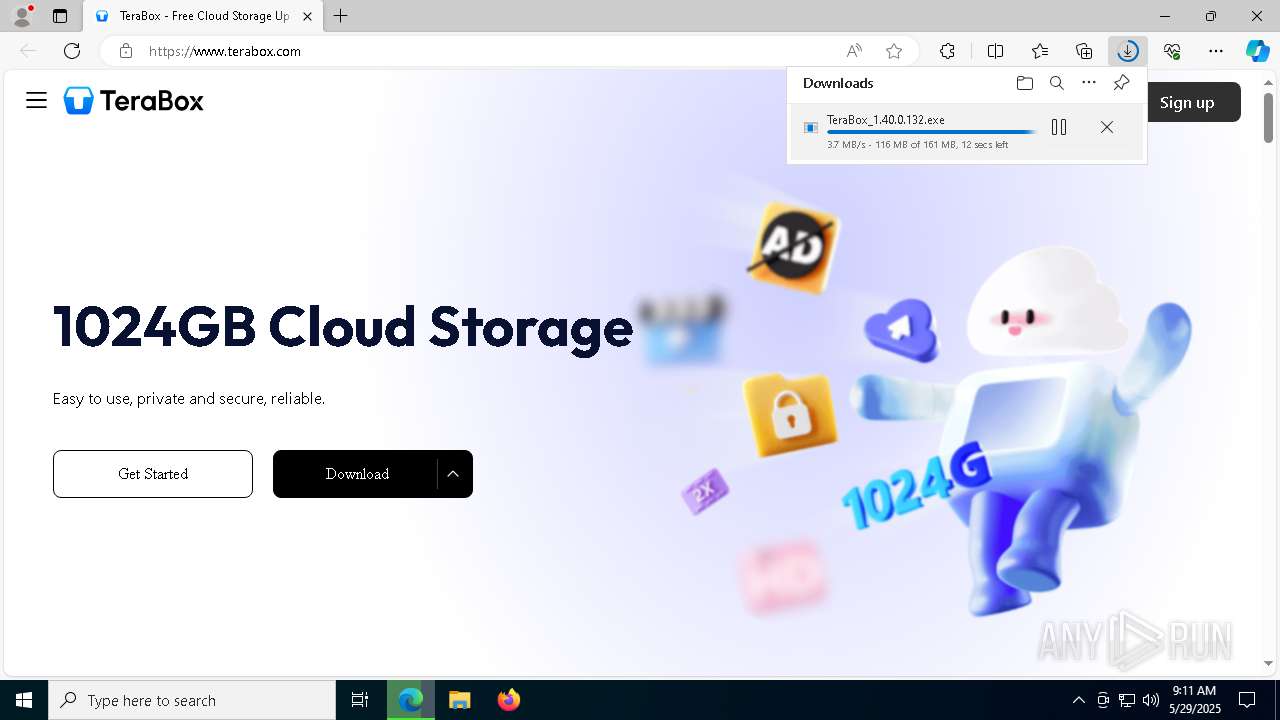The width and height of the screenshot is (1280, 720).
Task: Click the black Download button
Action: click(x=356, y=474)
